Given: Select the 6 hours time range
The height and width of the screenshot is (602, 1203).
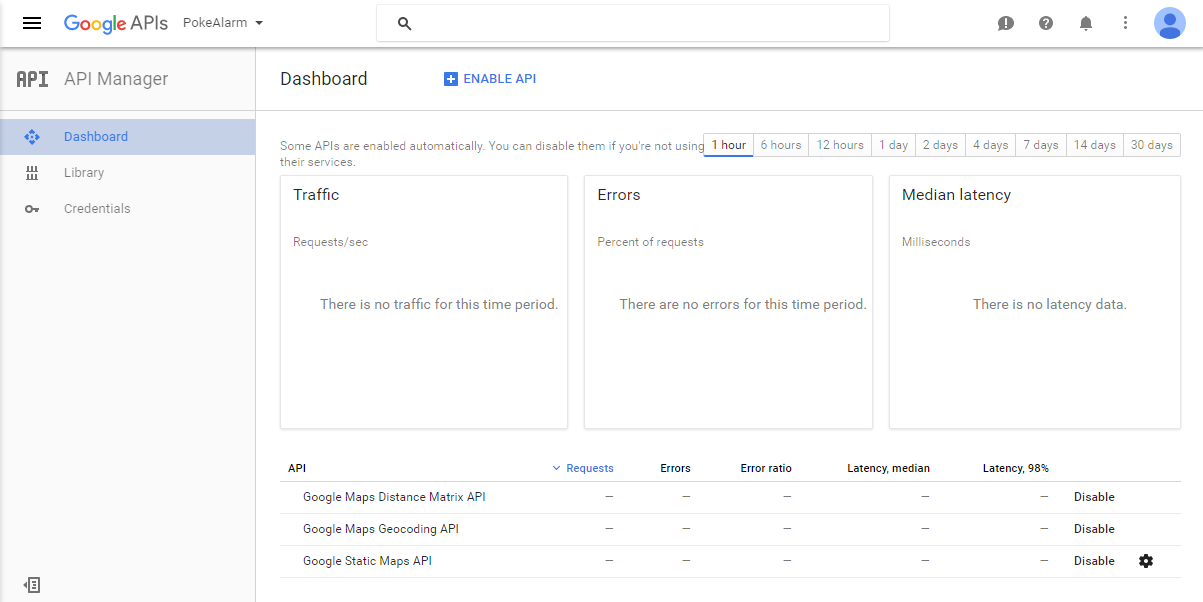Looking at the screenshot, I should (x=781, y=145).
